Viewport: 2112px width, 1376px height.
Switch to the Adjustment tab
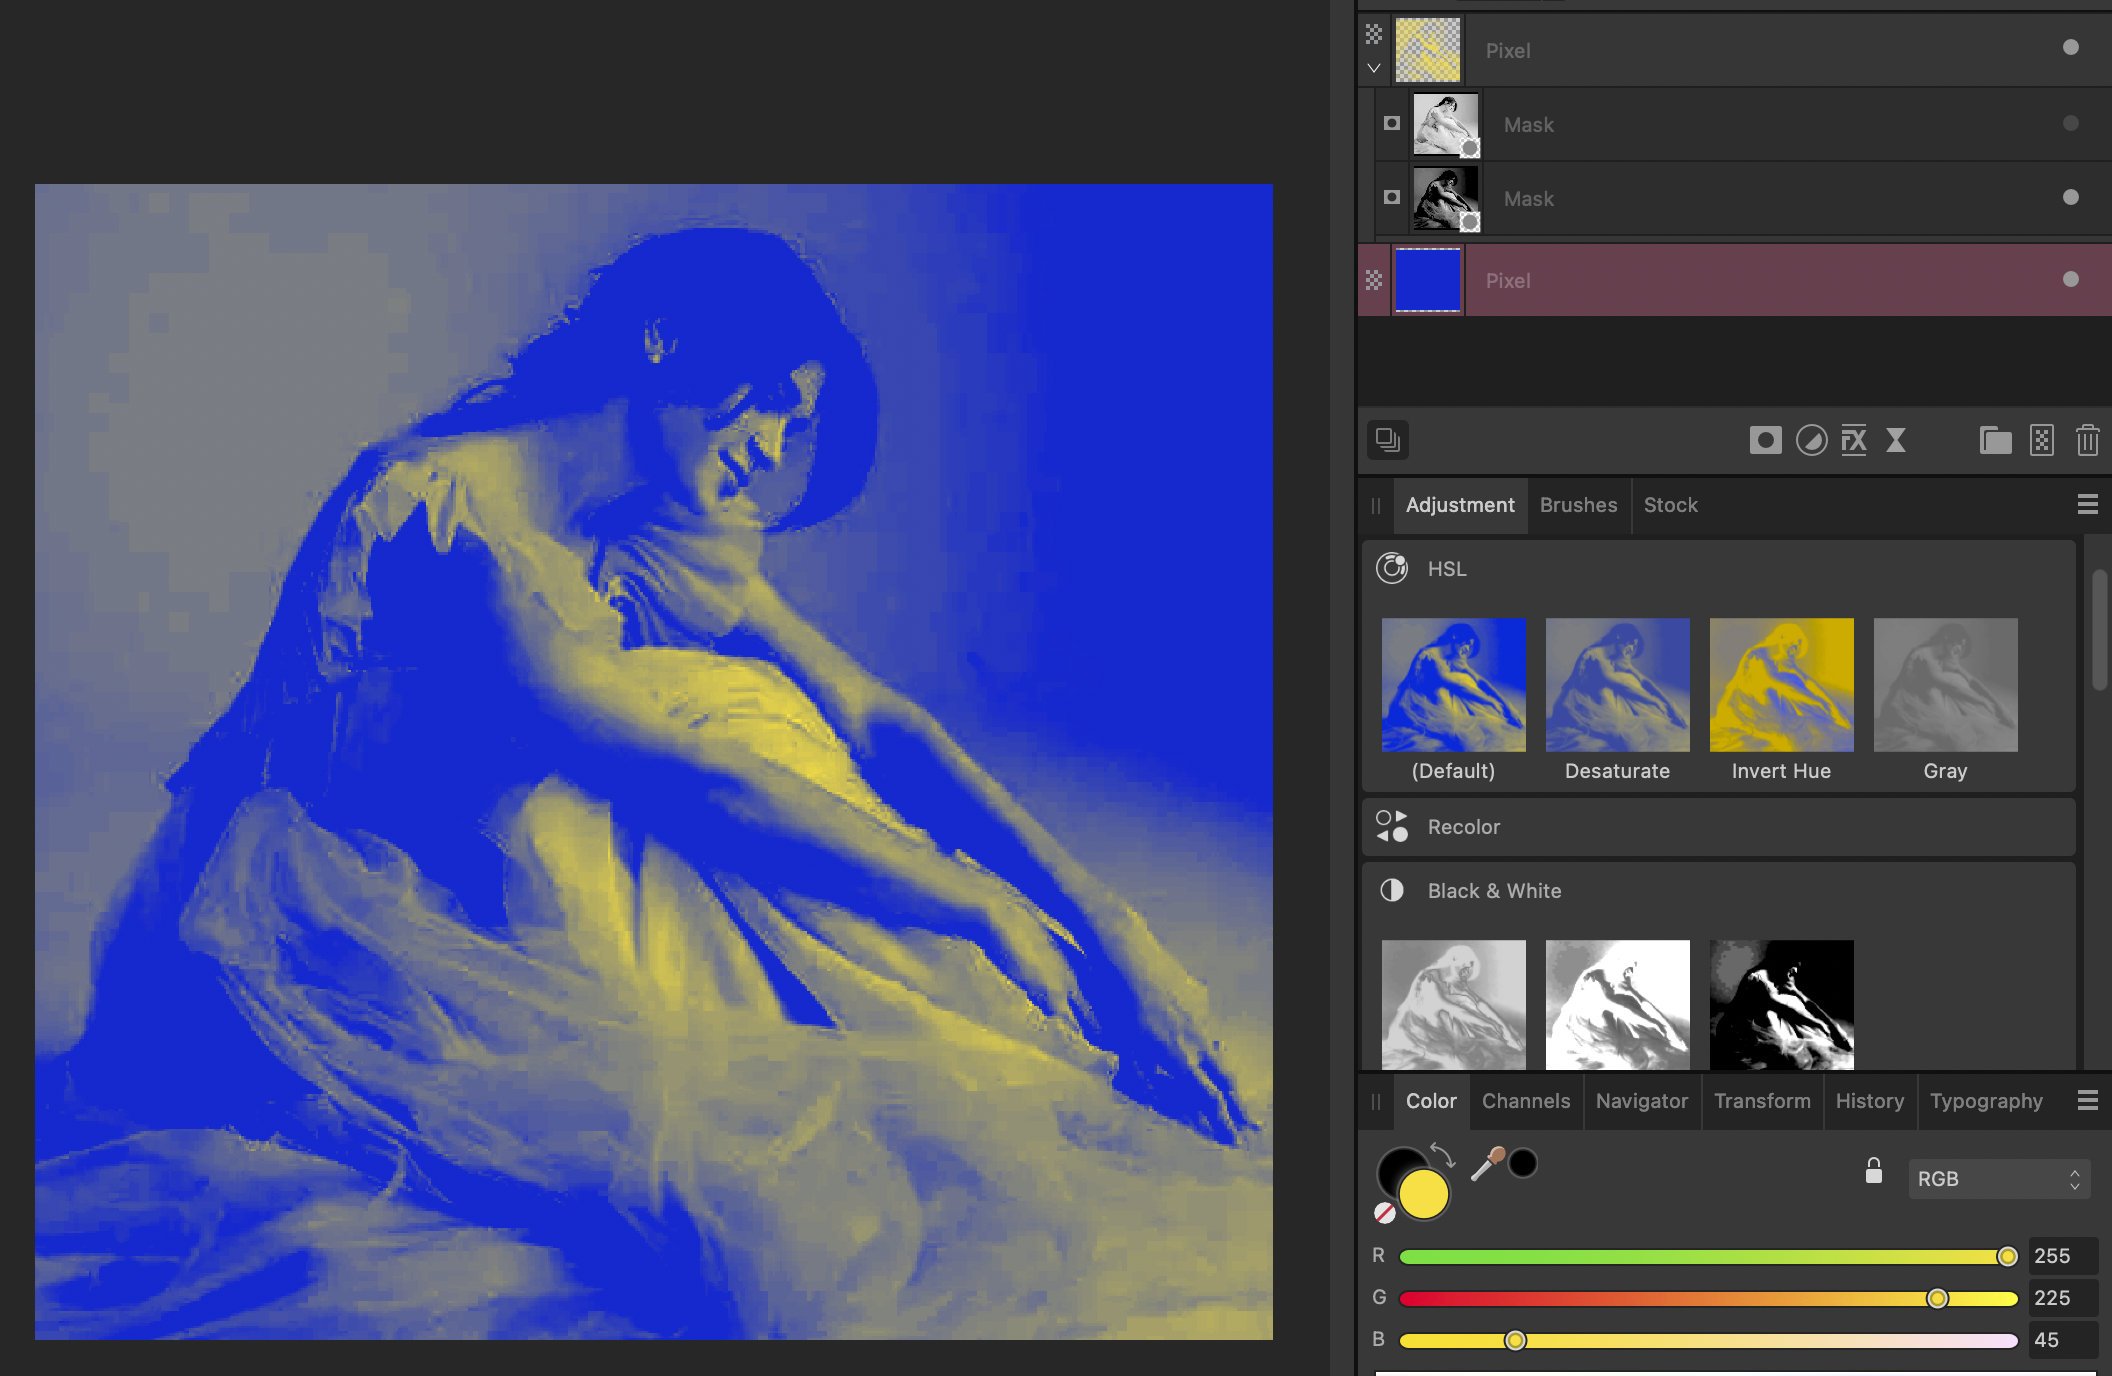1460,505
